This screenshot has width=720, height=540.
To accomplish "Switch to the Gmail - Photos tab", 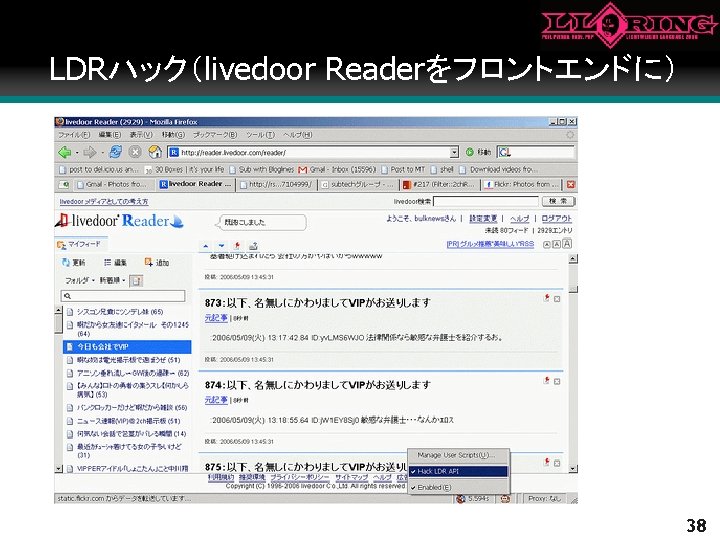I will (x=111, y=185).
